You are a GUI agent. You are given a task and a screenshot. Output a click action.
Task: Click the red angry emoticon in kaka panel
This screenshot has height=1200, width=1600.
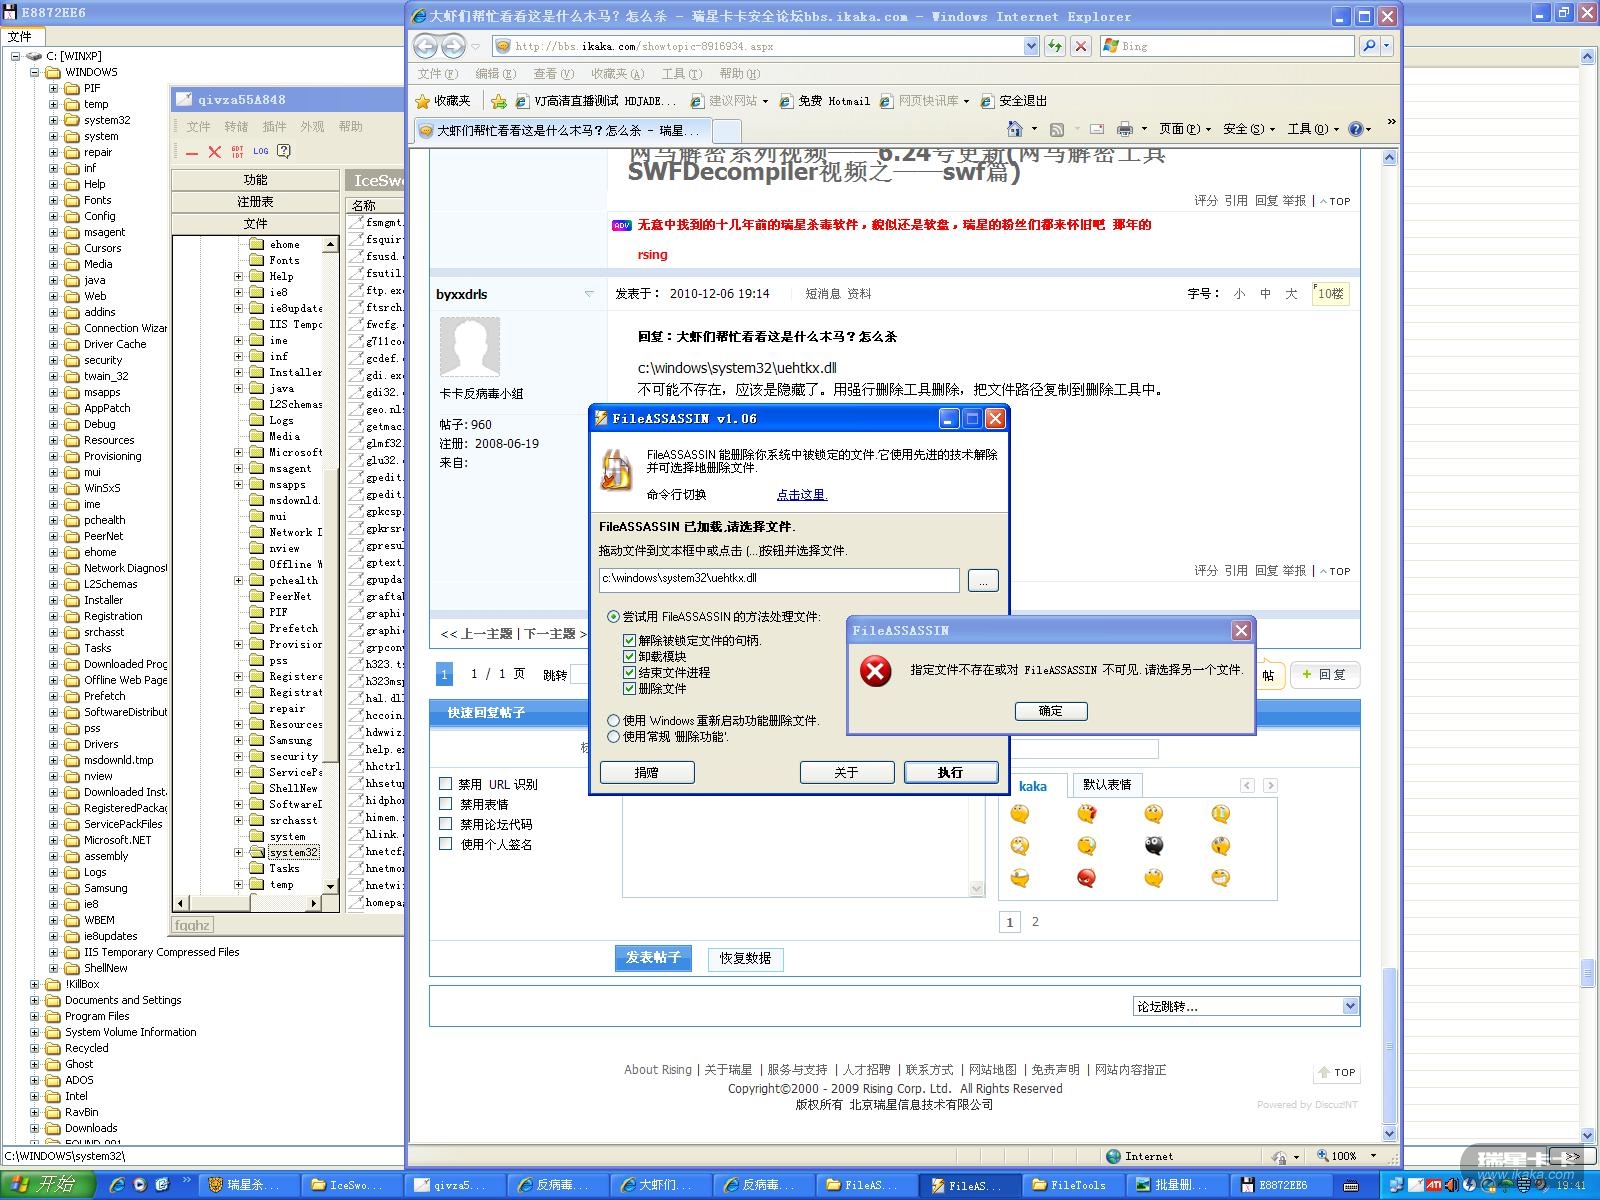pos(1087,878)
